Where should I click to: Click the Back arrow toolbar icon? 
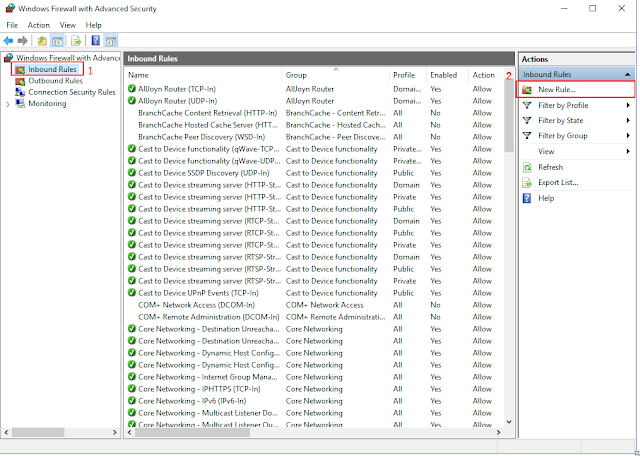pyautogui.click(x=8, y=41)
